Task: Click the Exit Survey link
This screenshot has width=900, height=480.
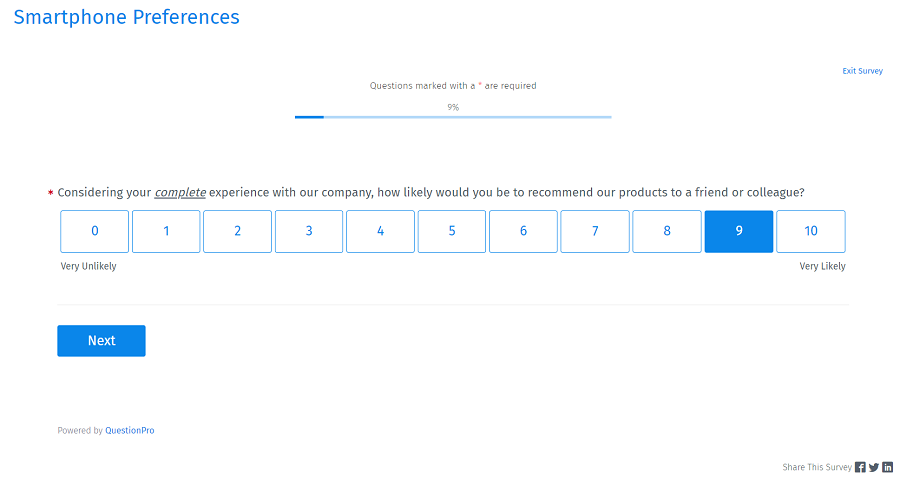Action: [x=862, y=71]
